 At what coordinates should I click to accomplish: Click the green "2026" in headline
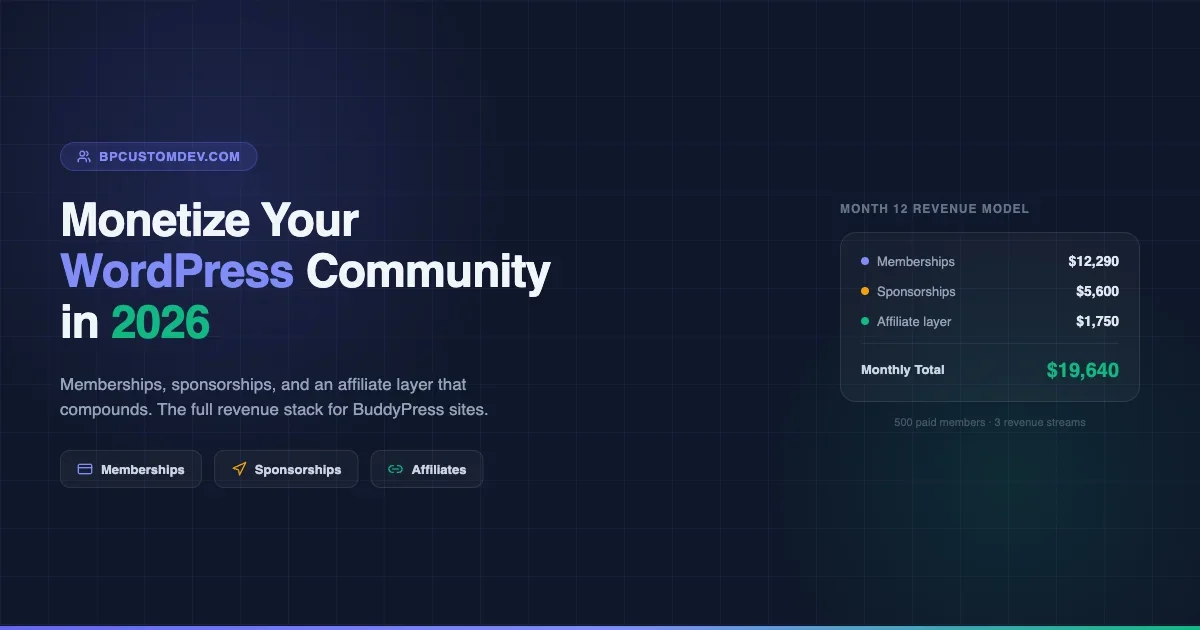click(x=160, y=323)
